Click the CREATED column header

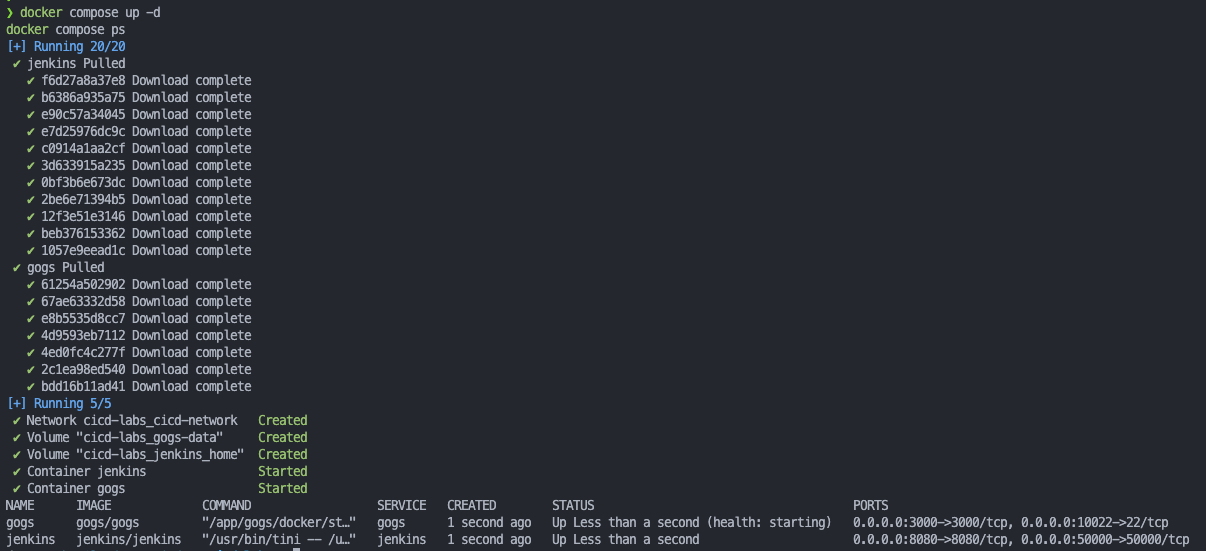472,505
